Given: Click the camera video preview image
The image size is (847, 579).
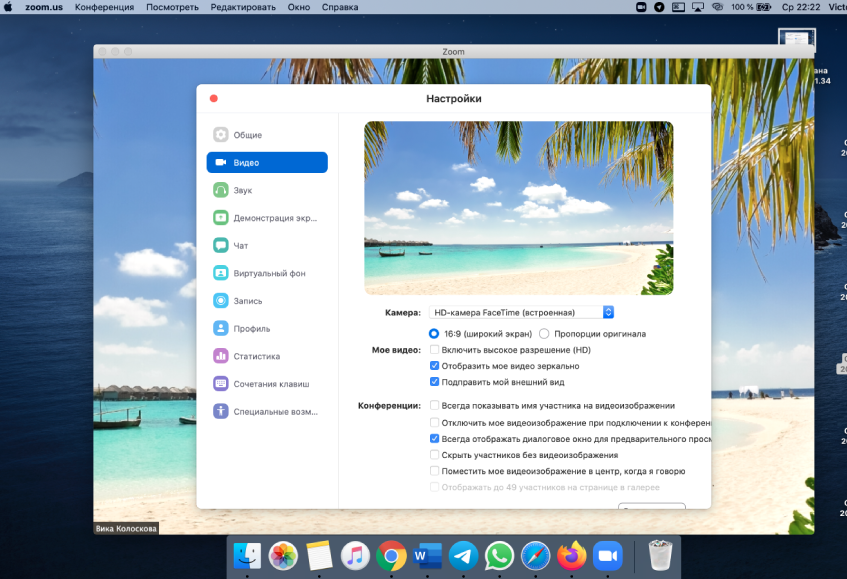Looking at the screenshot, I should coord(519,208).
